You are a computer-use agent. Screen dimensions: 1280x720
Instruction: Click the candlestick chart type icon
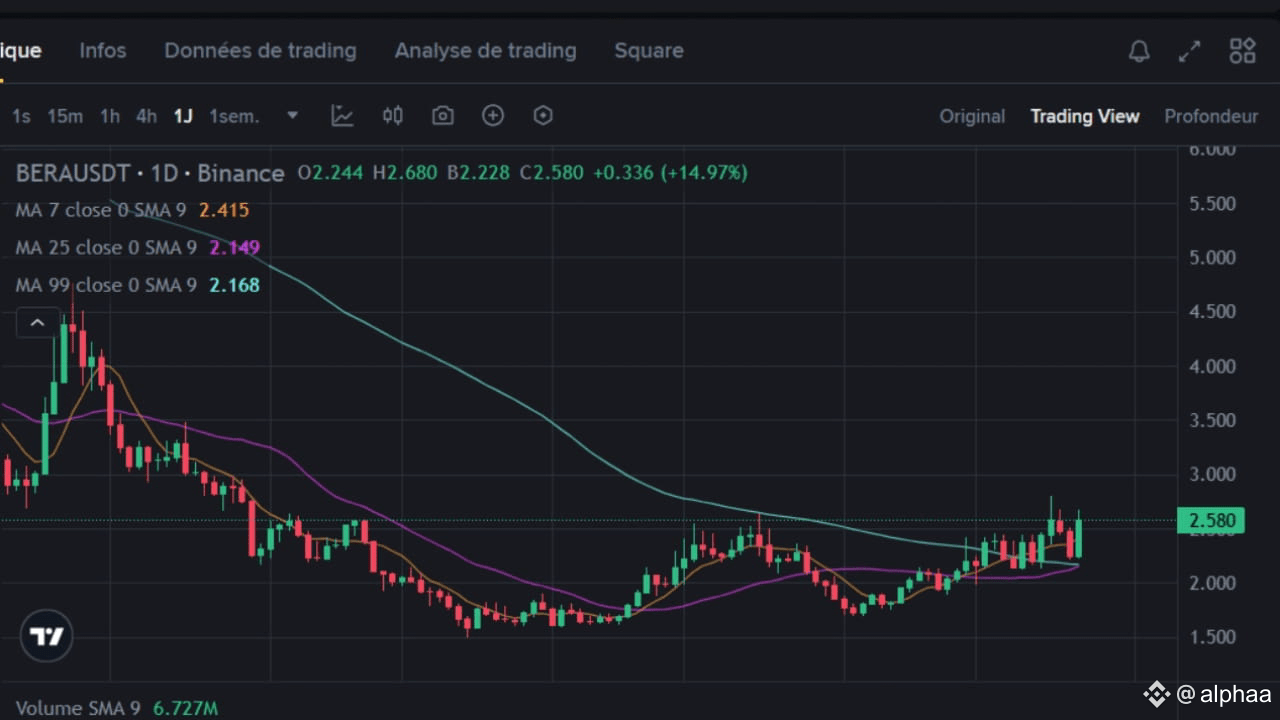[393, 116]
